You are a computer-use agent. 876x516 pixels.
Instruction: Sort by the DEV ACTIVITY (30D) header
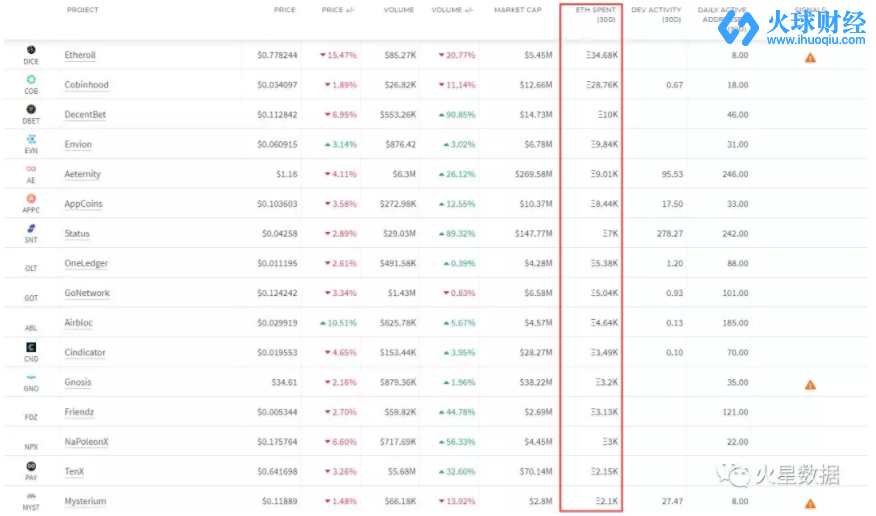coord(656,15)
